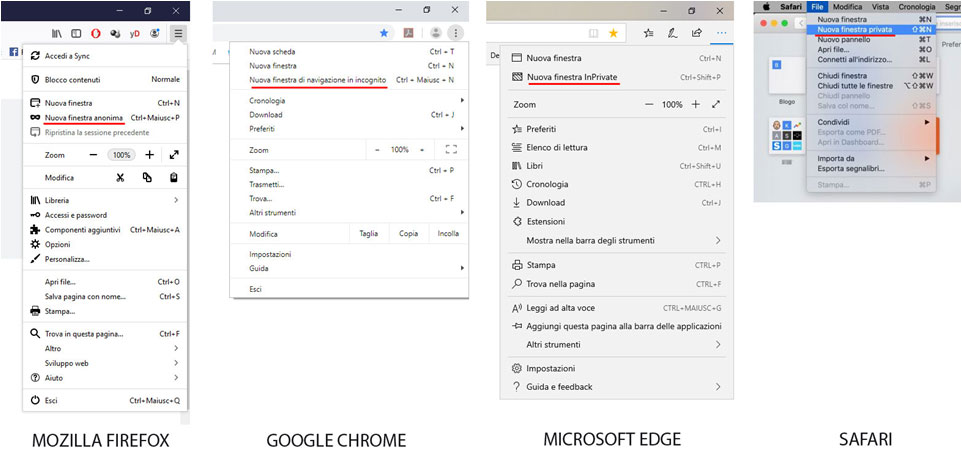This screenshot has width=962, height=455.
Task: Click the Chrome bookmark star icon
Action: tap(384, 33)
